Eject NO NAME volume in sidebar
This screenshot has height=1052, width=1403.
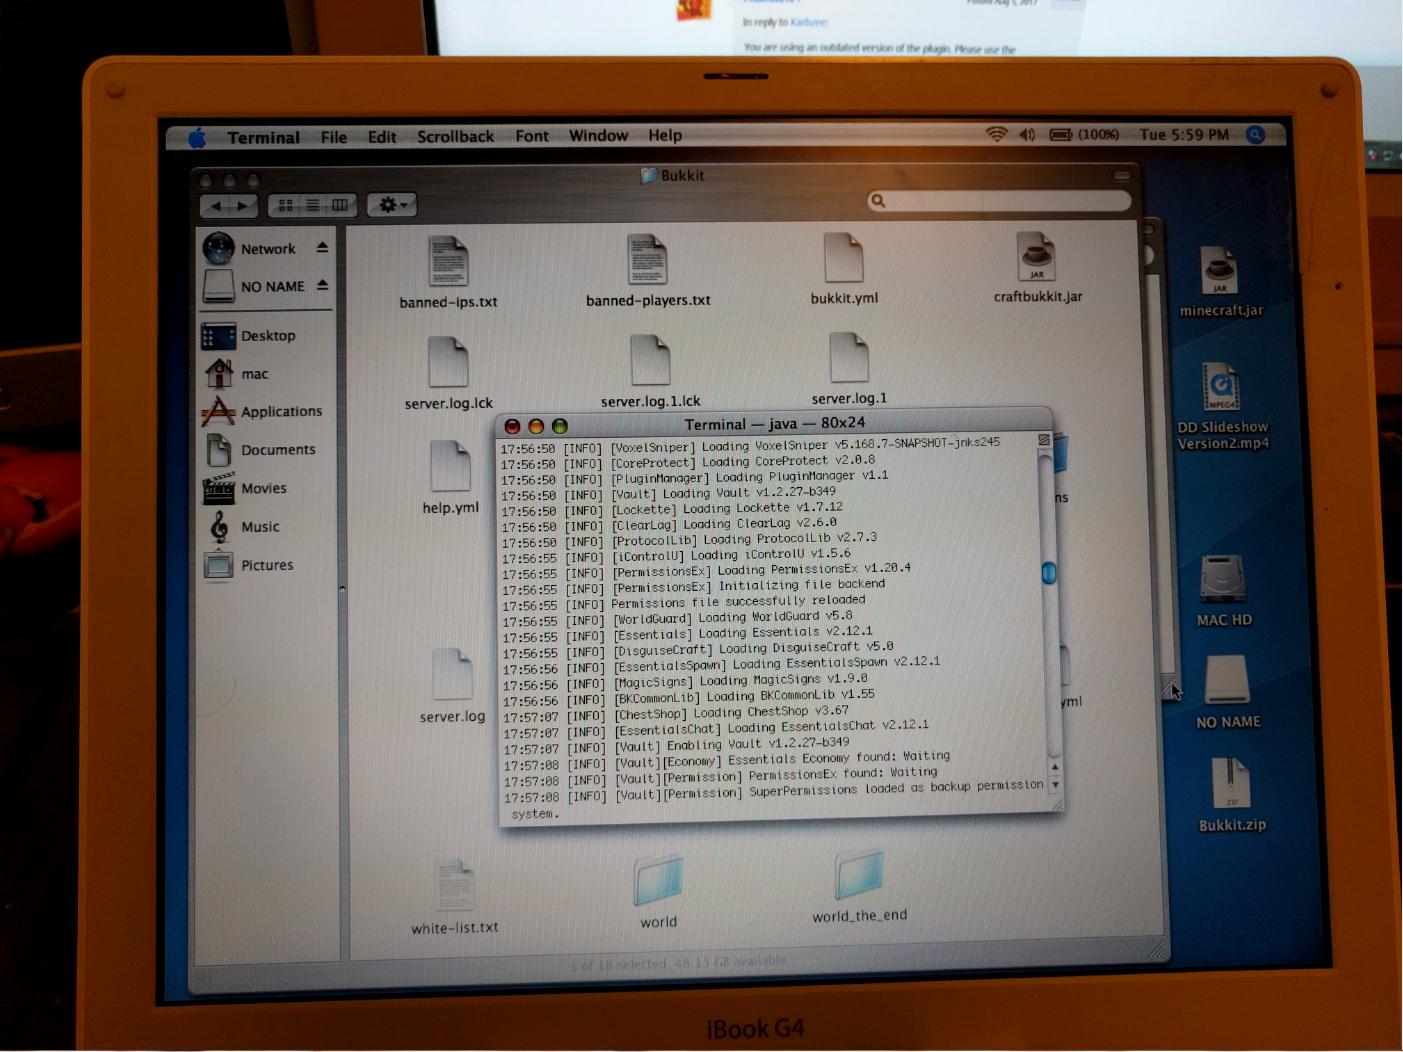(322, 285)
